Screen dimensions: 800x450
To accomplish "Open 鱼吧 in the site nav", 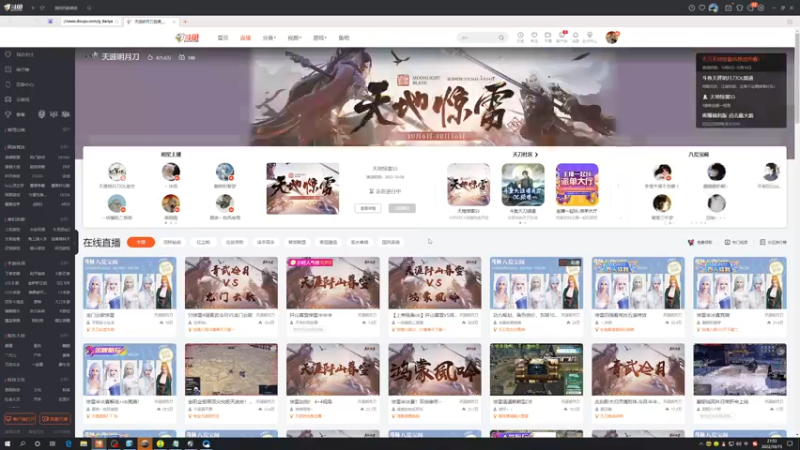I will tap(344, 38).
